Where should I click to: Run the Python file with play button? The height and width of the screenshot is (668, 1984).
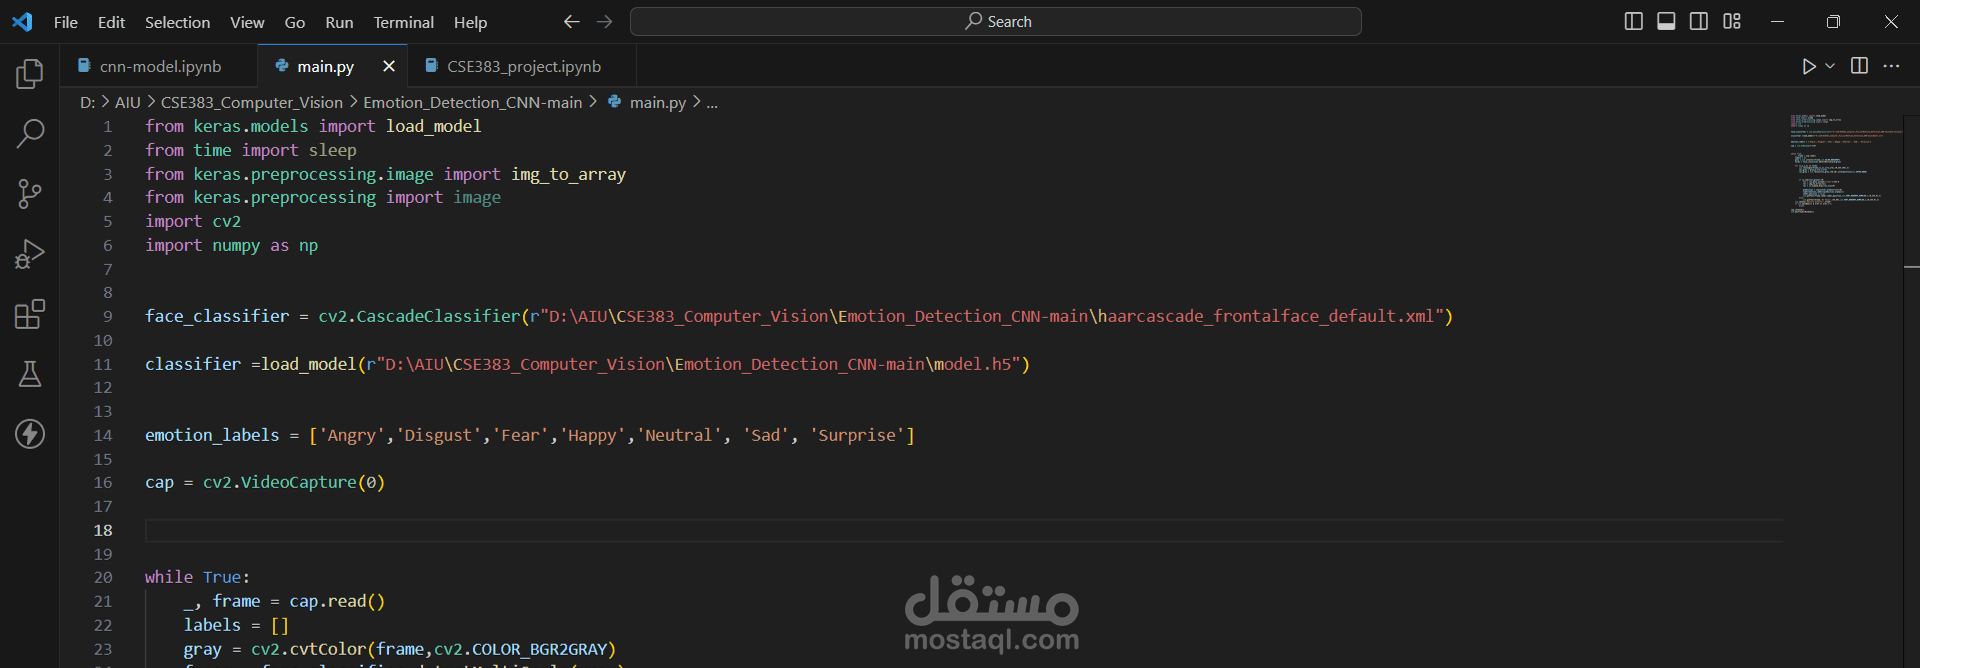(1809, 66)
